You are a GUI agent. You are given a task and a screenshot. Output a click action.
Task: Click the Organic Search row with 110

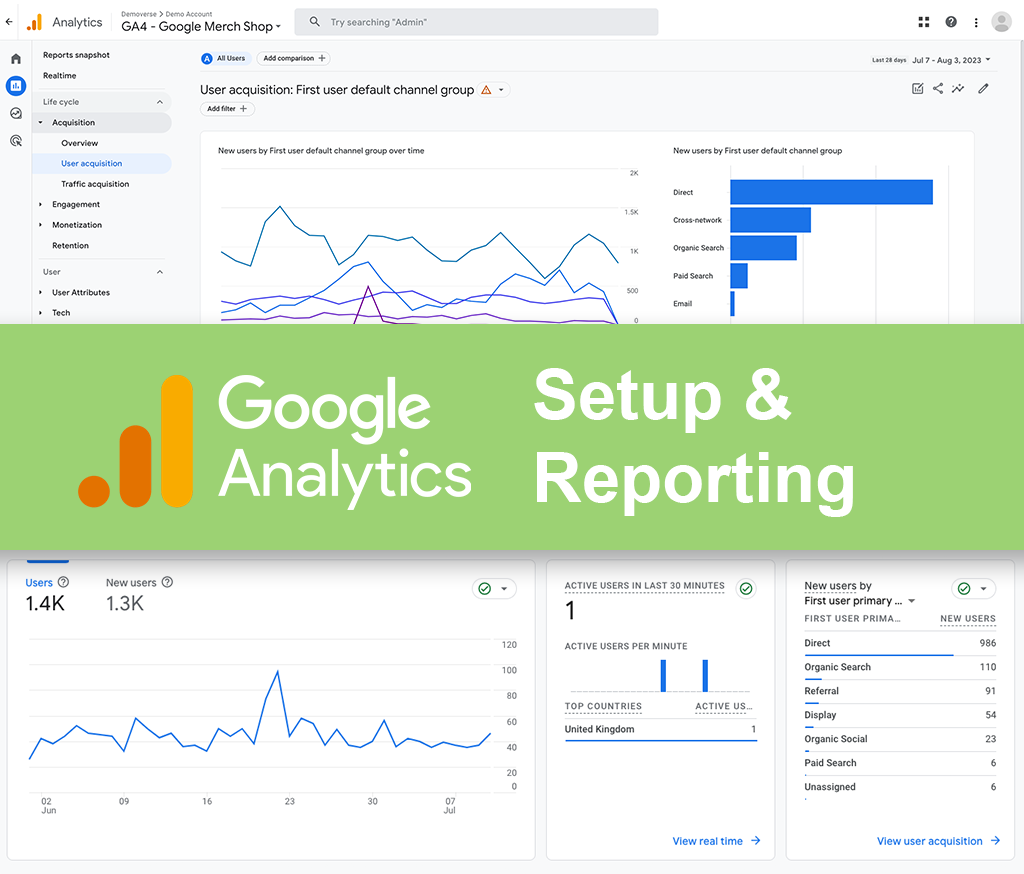pos(900,667)
